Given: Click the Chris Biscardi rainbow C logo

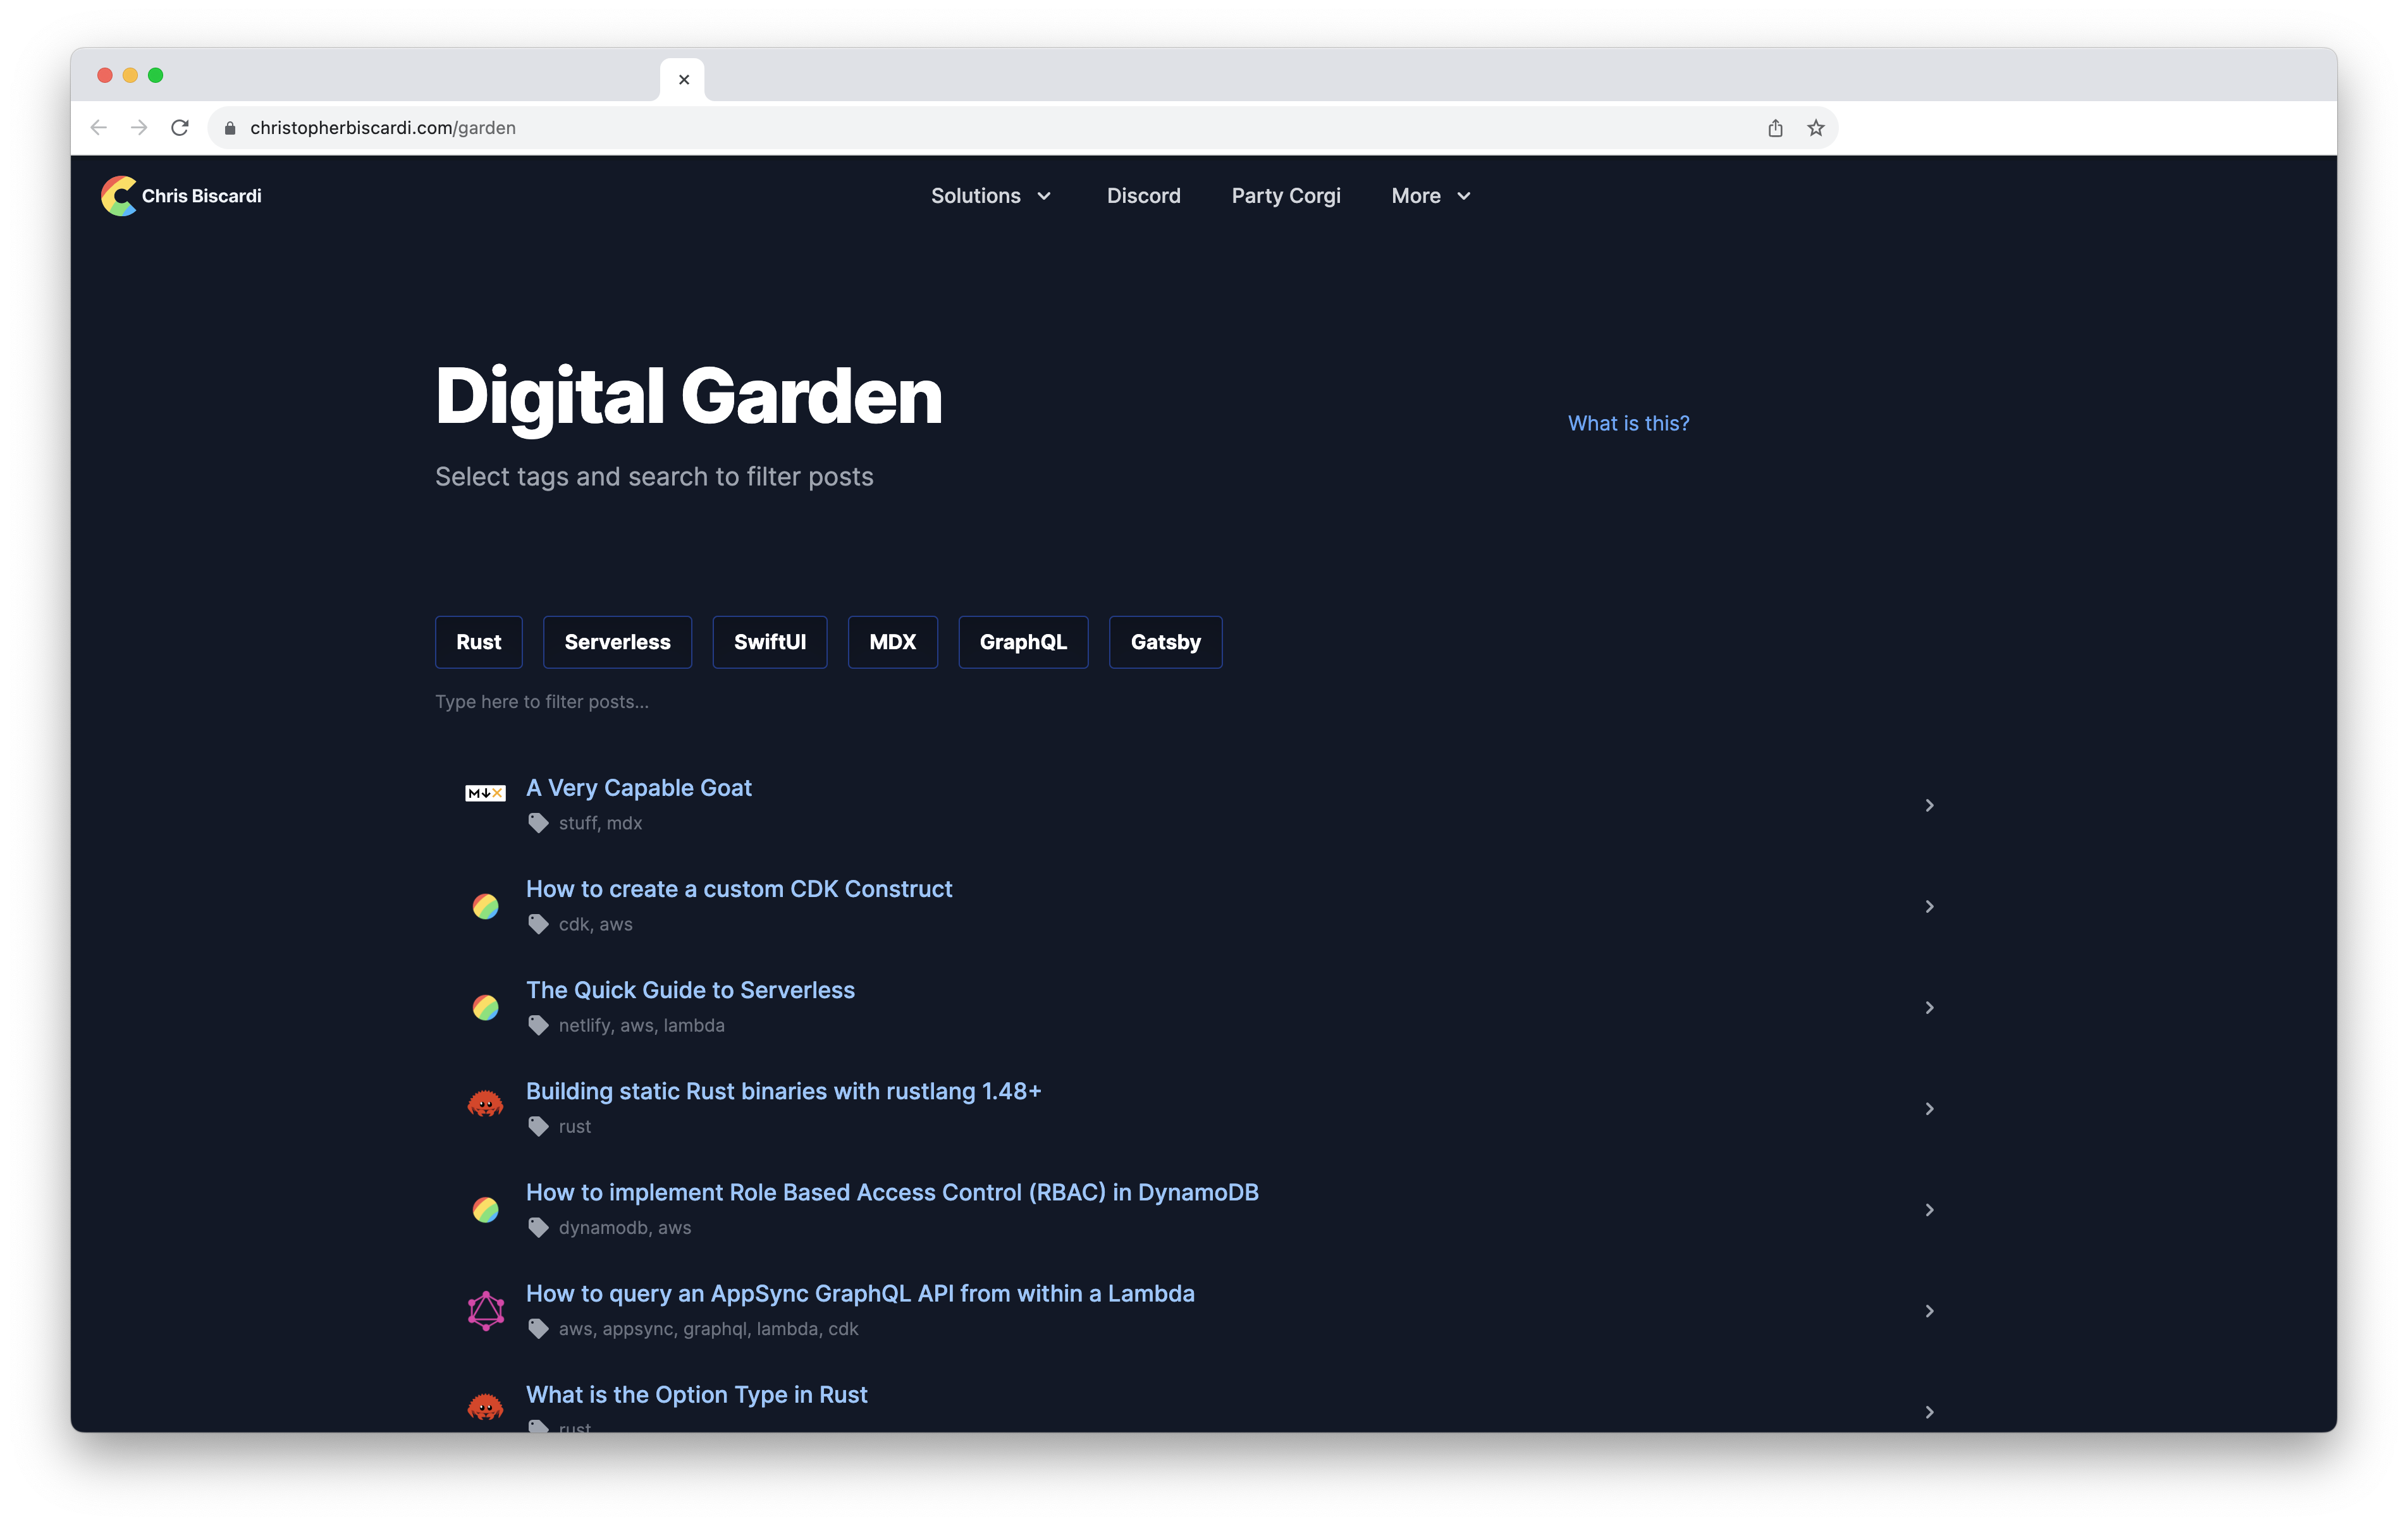Looking at the screenshot, I should click(119, 196).
